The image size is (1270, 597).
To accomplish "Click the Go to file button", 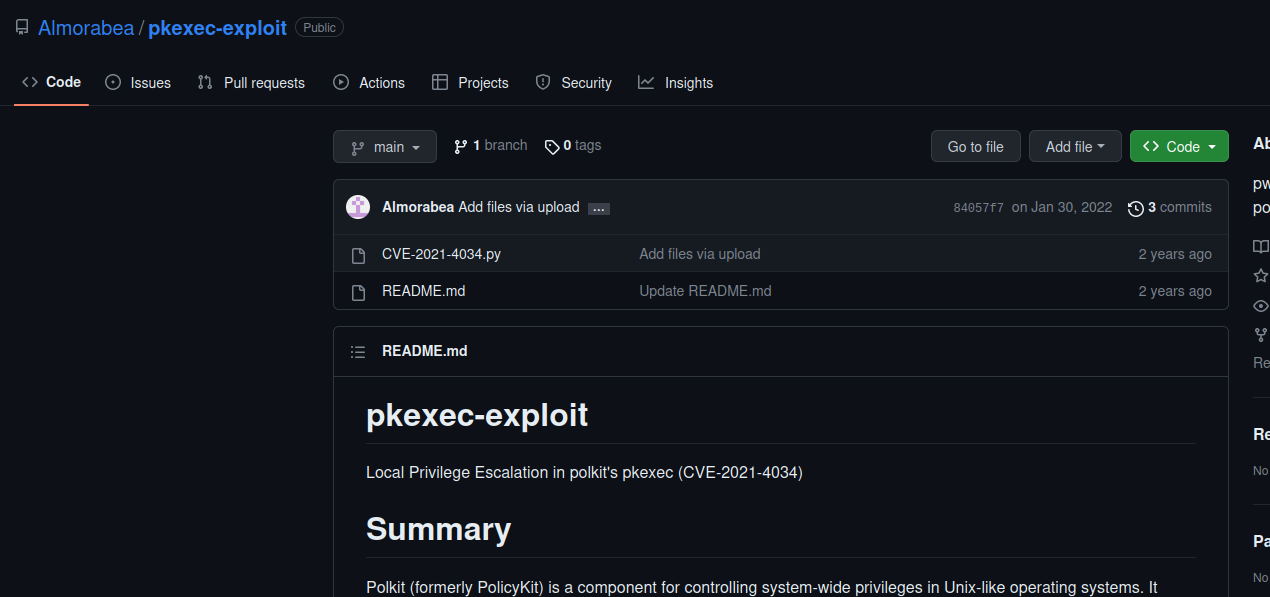I will 975,147.
